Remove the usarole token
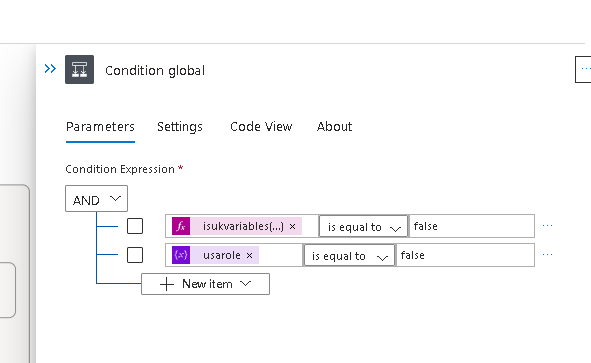Viewport: 591px width, 363px height. [250, 256]
